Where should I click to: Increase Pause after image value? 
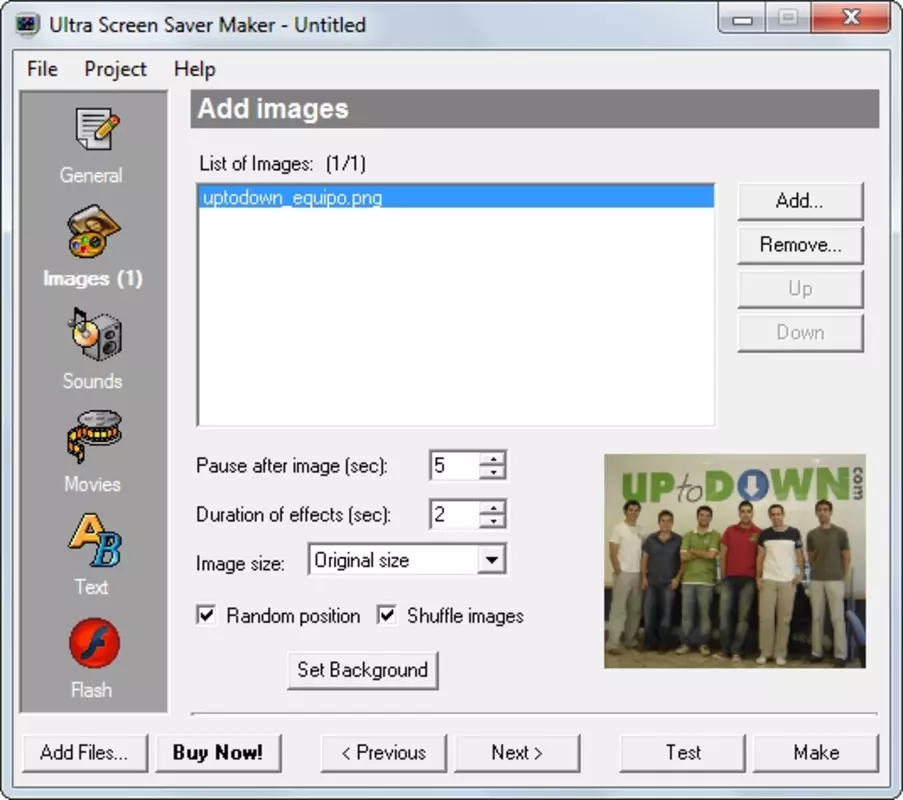(493, 458)
